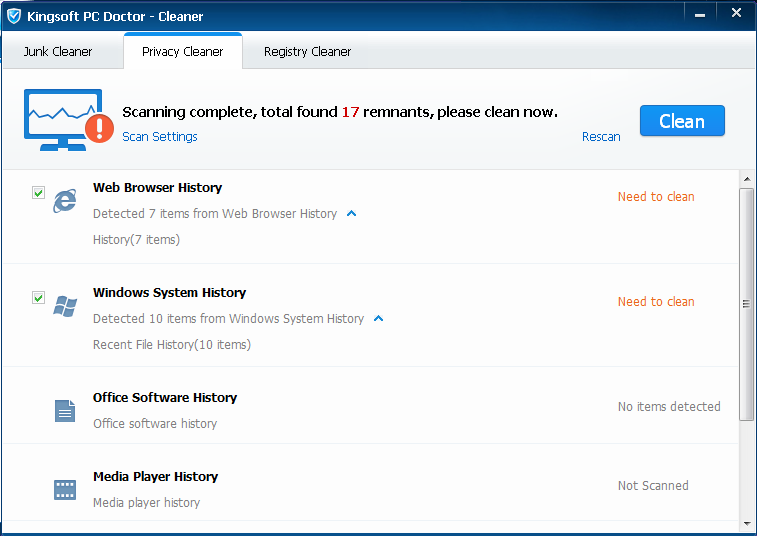Viewport: 757px width, 536px height.
Task: Click 'Office Software History' title
Action: point(165,397)
